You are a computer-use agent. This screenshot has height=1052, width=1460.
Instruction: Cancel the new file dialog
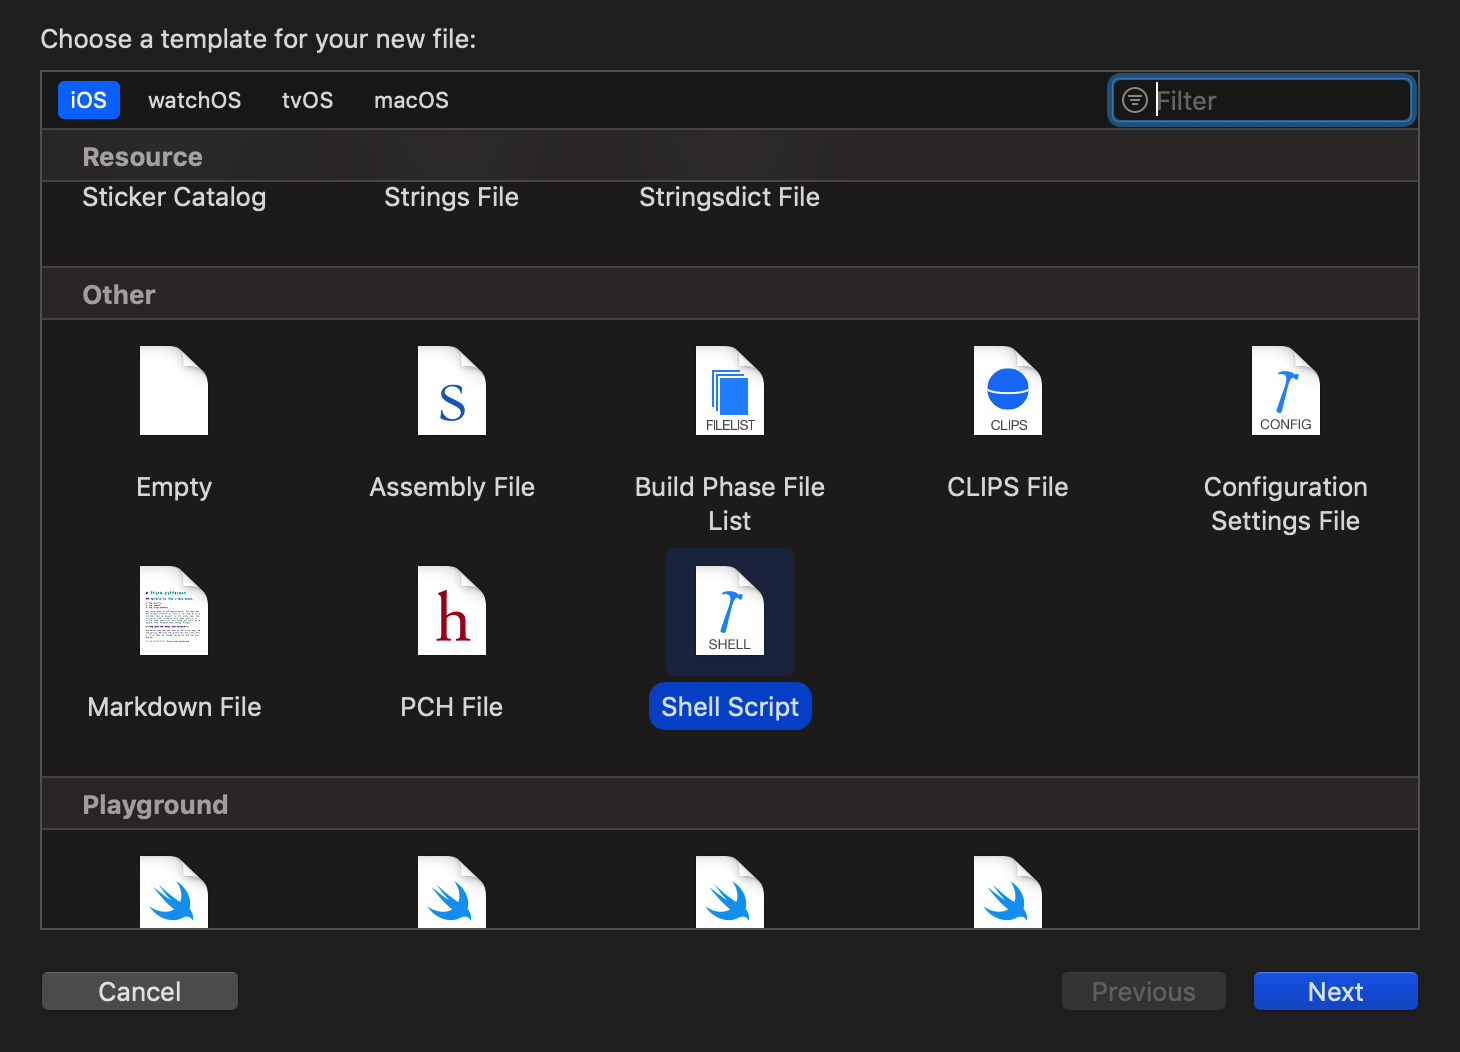pos(140,991)
